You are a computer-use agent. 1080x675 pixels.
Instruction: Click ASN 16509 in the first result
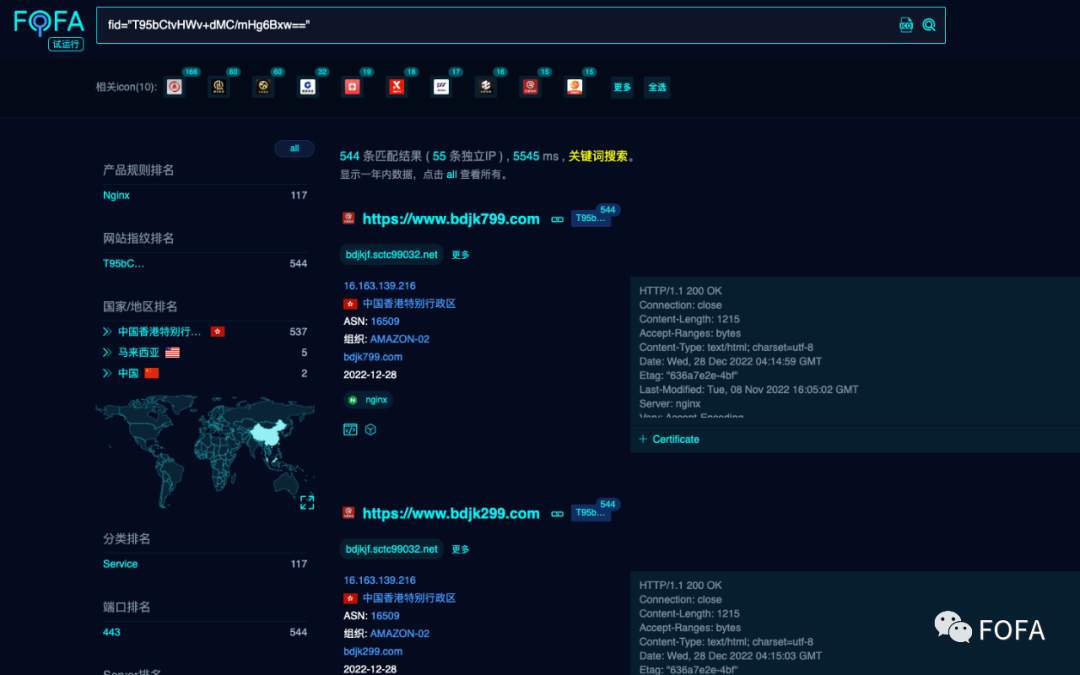coord(385,321)
